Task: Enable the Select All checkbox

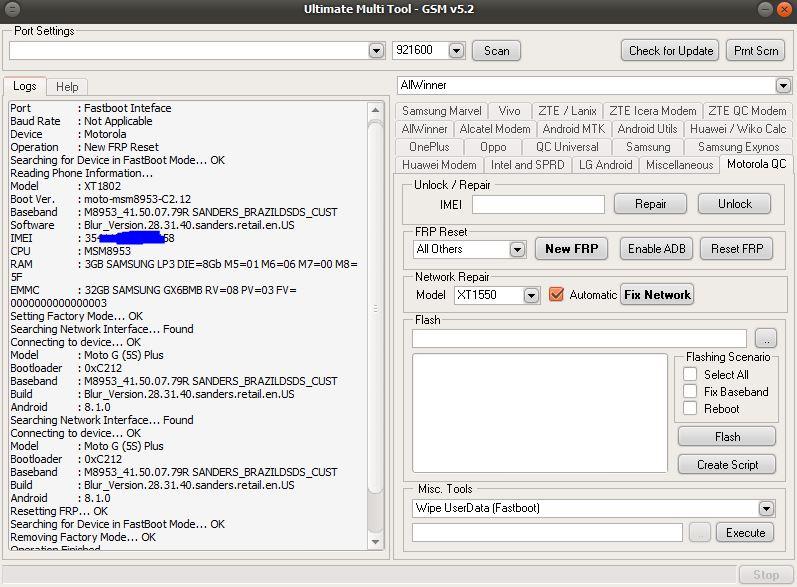Action: (690, 375)
